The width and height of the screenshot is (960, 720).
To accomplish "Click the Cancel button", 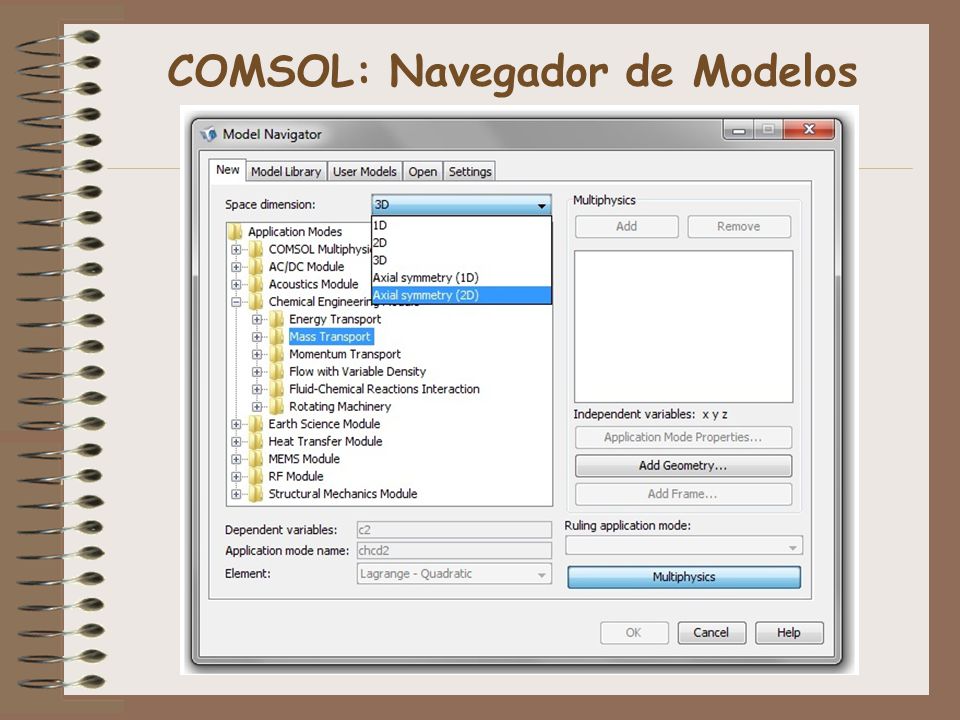I will pos(711,632).
